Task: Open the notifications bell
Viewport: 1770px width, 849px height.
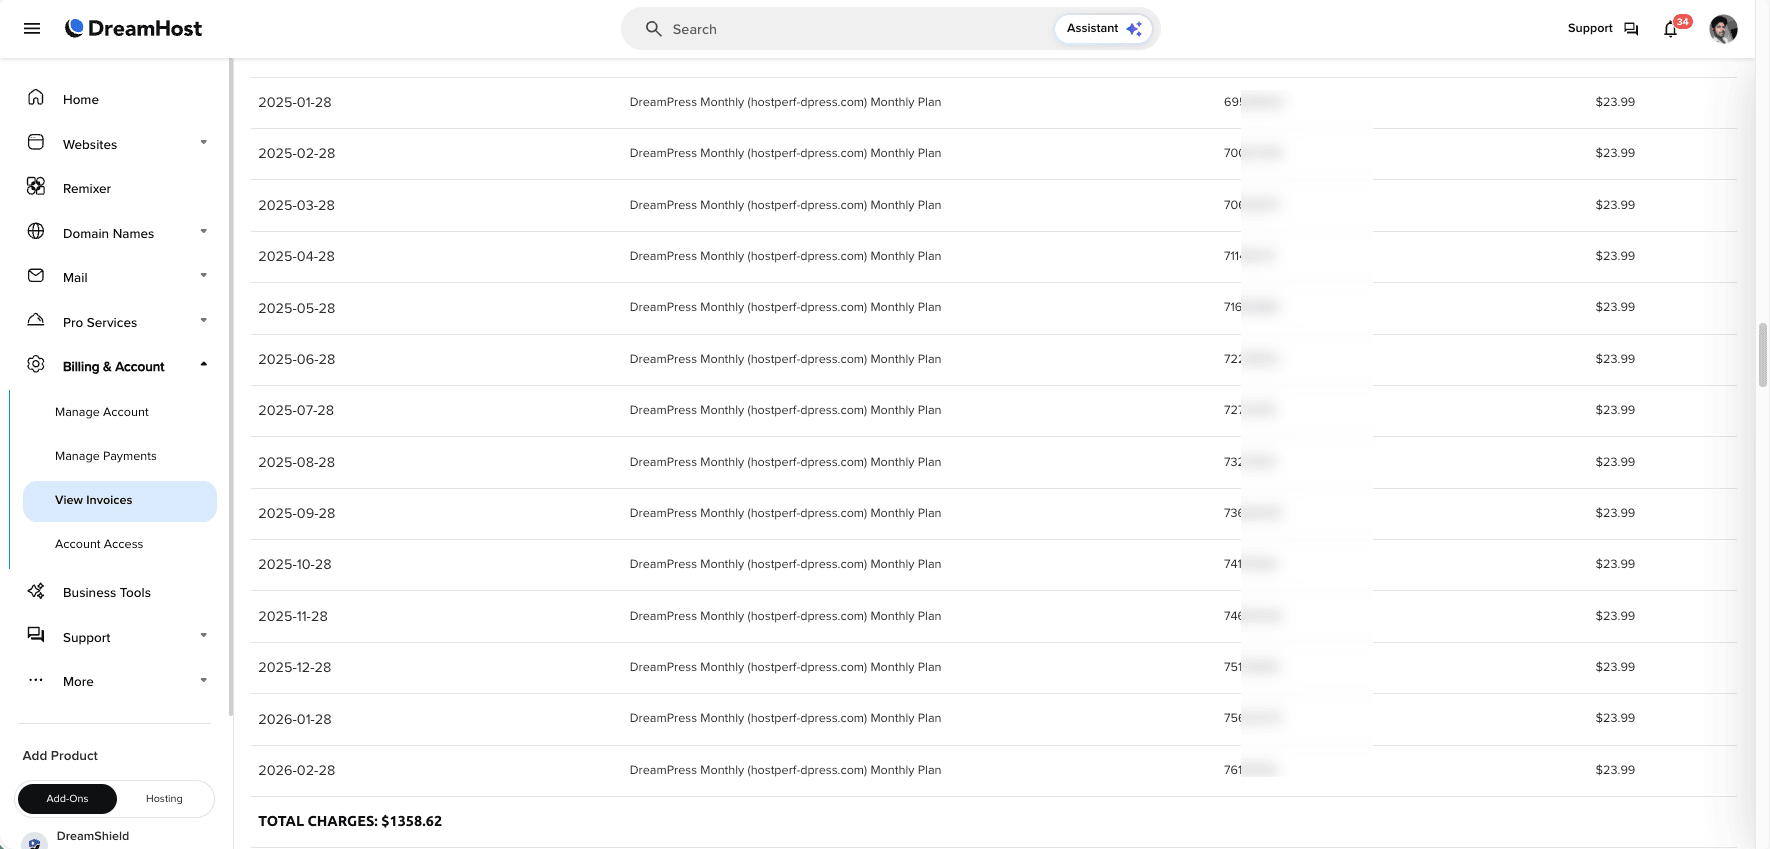Action: click(1670, 30)
